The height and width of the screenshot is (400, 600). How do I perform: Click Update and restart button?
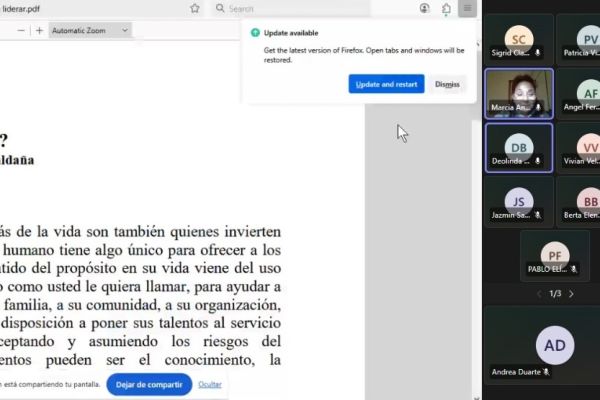386,84
